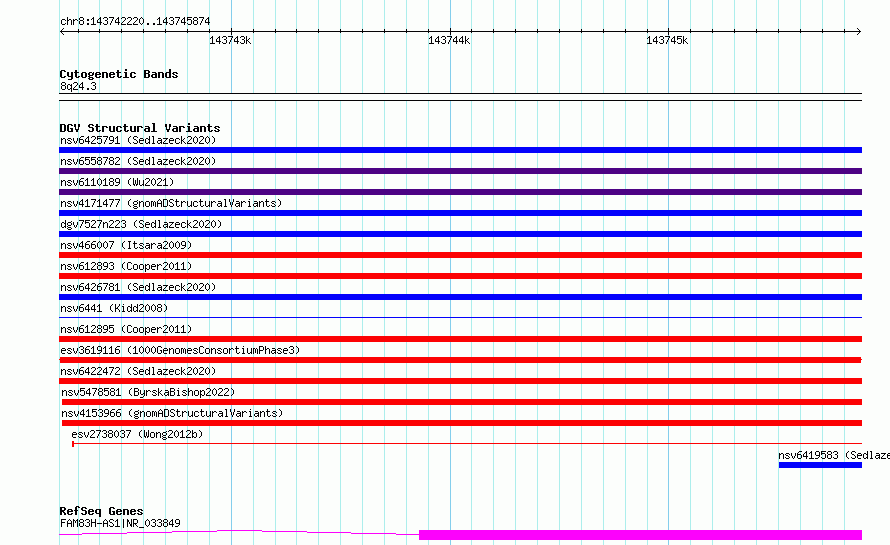Click the nsv6110189 (Wu2021) label
The image size is (890, 545).
pyautogui.click(x=117, y=182)
